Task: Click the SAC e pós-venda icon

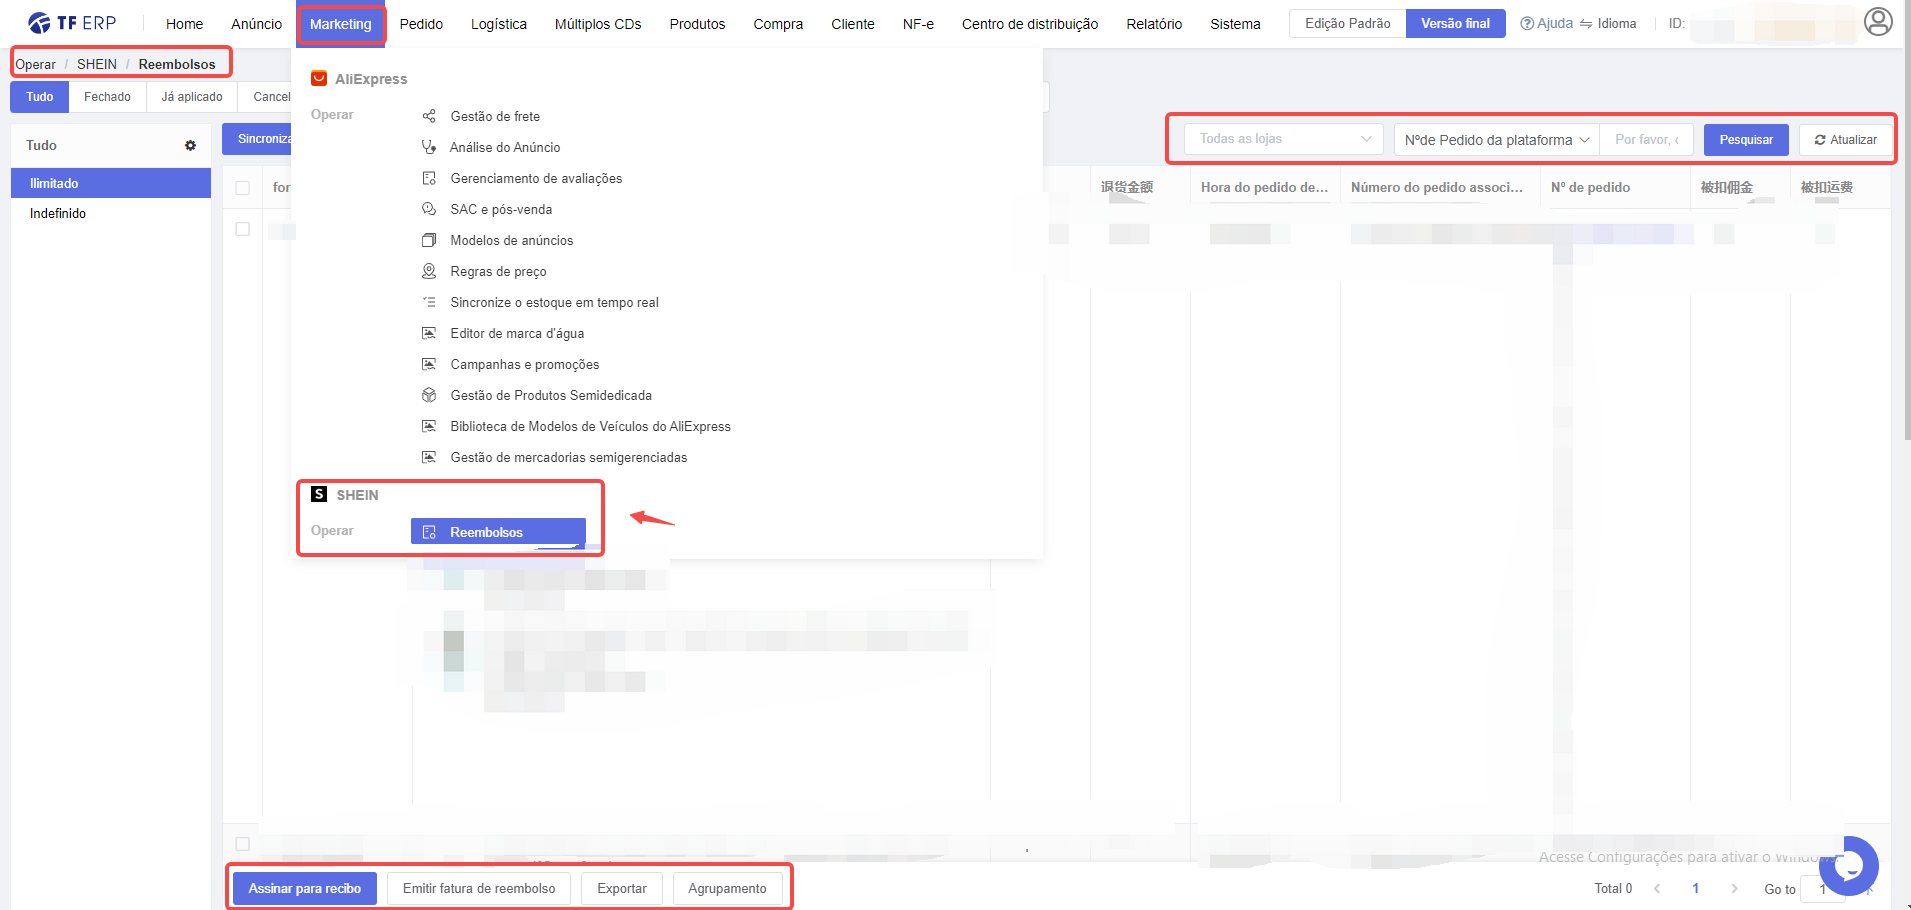Action: click(x=429, y=209)
